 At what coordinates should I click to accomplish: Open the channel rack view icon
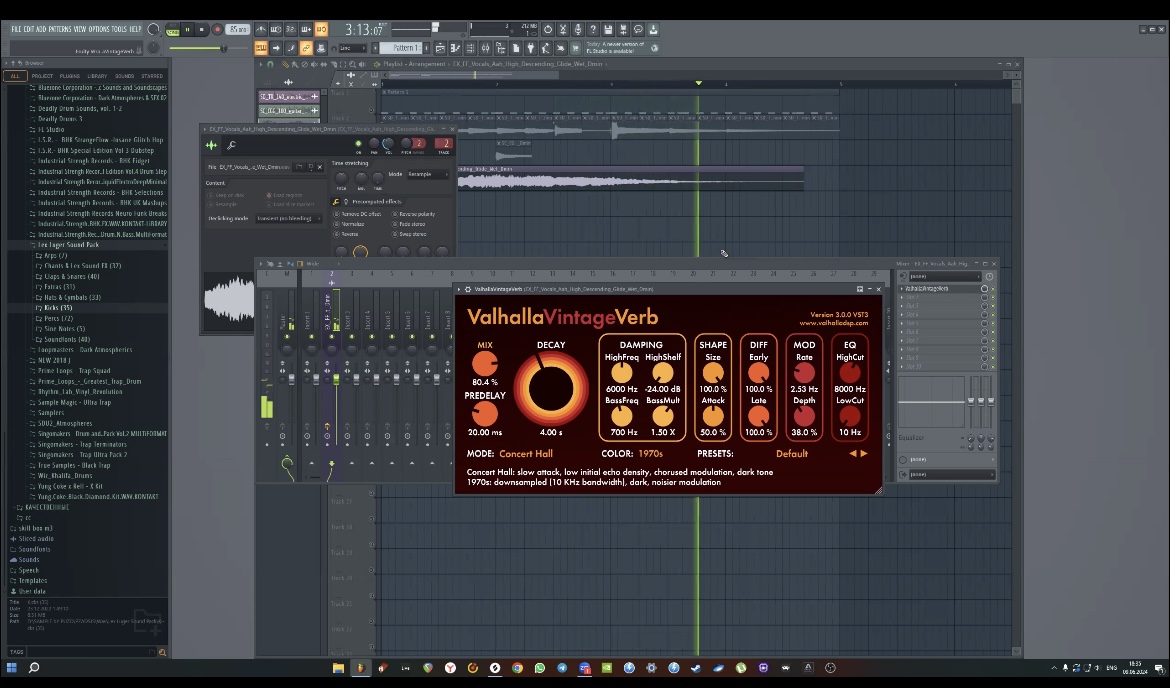(x=470, y=48)
